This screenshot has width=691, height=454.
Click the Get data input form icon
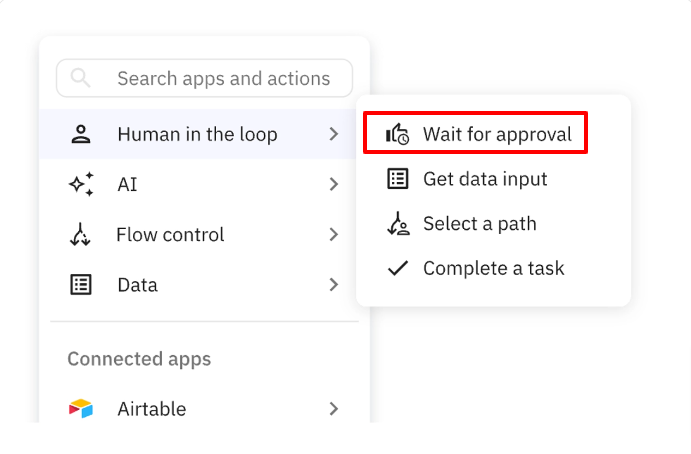point(398,179)
